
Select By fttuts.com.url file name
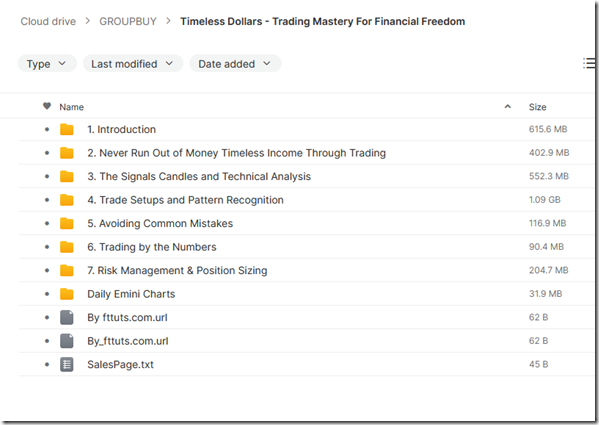[127, 317]
